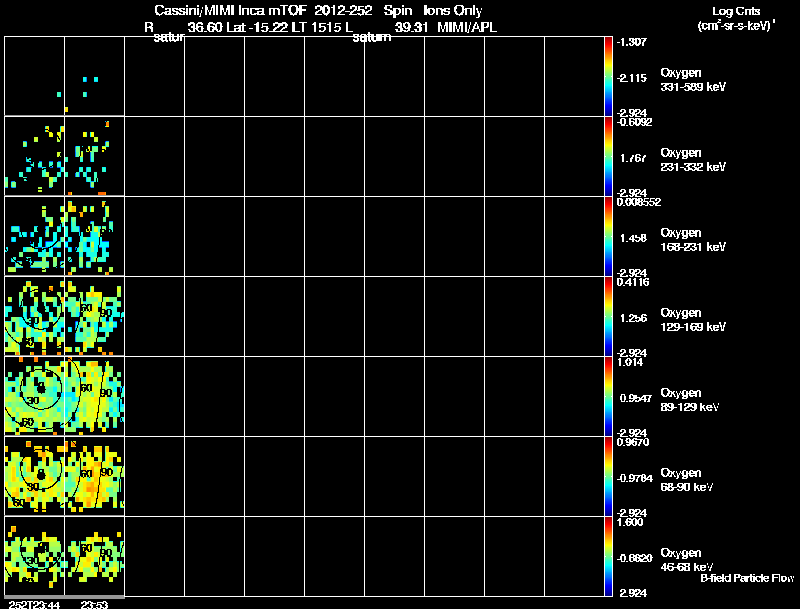
Task: Select the 168-231 keV image in 23:53 column
Action: coord(94,236)
